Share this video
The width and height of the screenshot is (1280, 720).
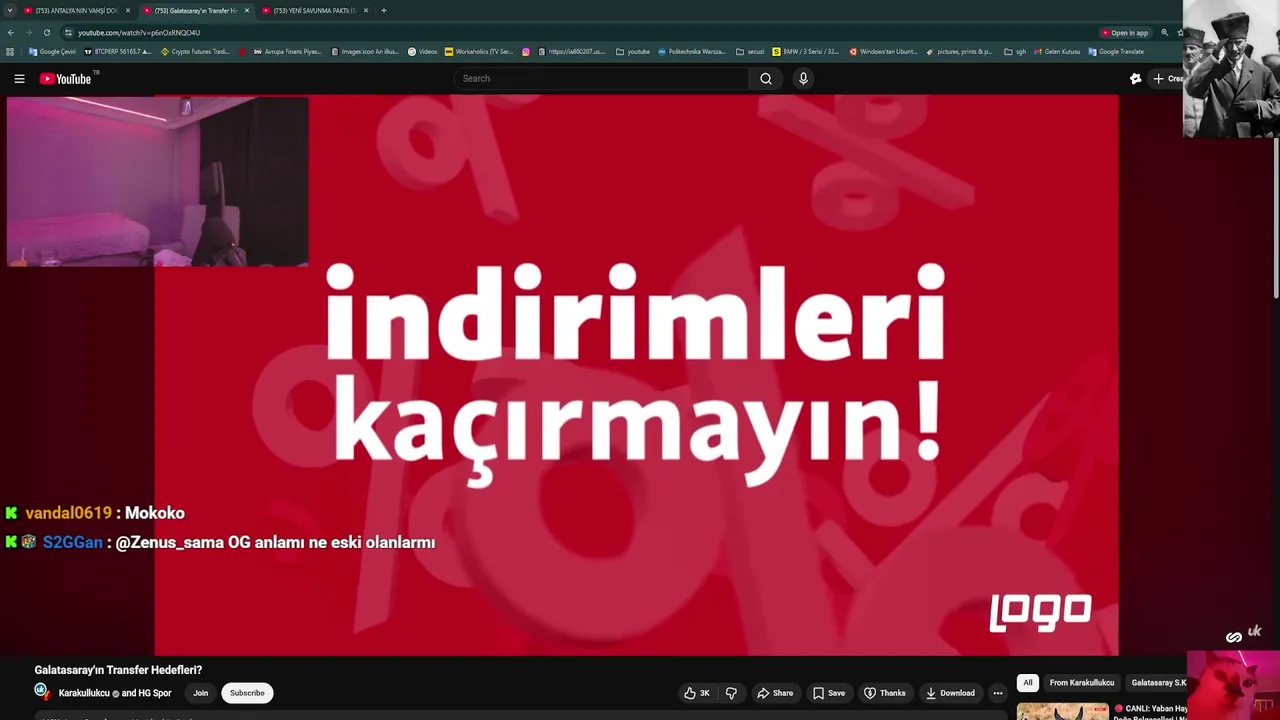point(775,693)
